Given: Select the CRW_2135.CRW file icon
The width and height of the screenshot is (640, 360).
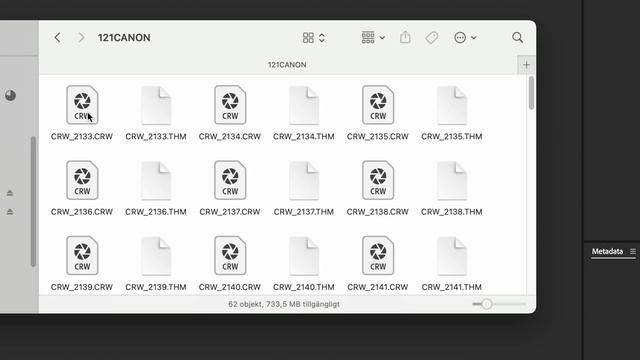Looking at the screenshot, I should click(x=378, y=105).
